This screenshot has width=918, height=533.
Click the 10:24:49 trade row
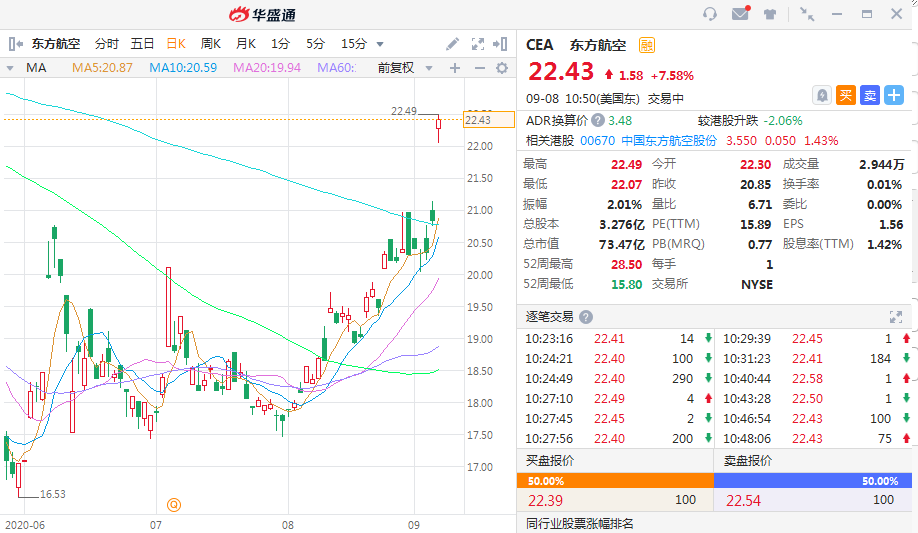615,378
